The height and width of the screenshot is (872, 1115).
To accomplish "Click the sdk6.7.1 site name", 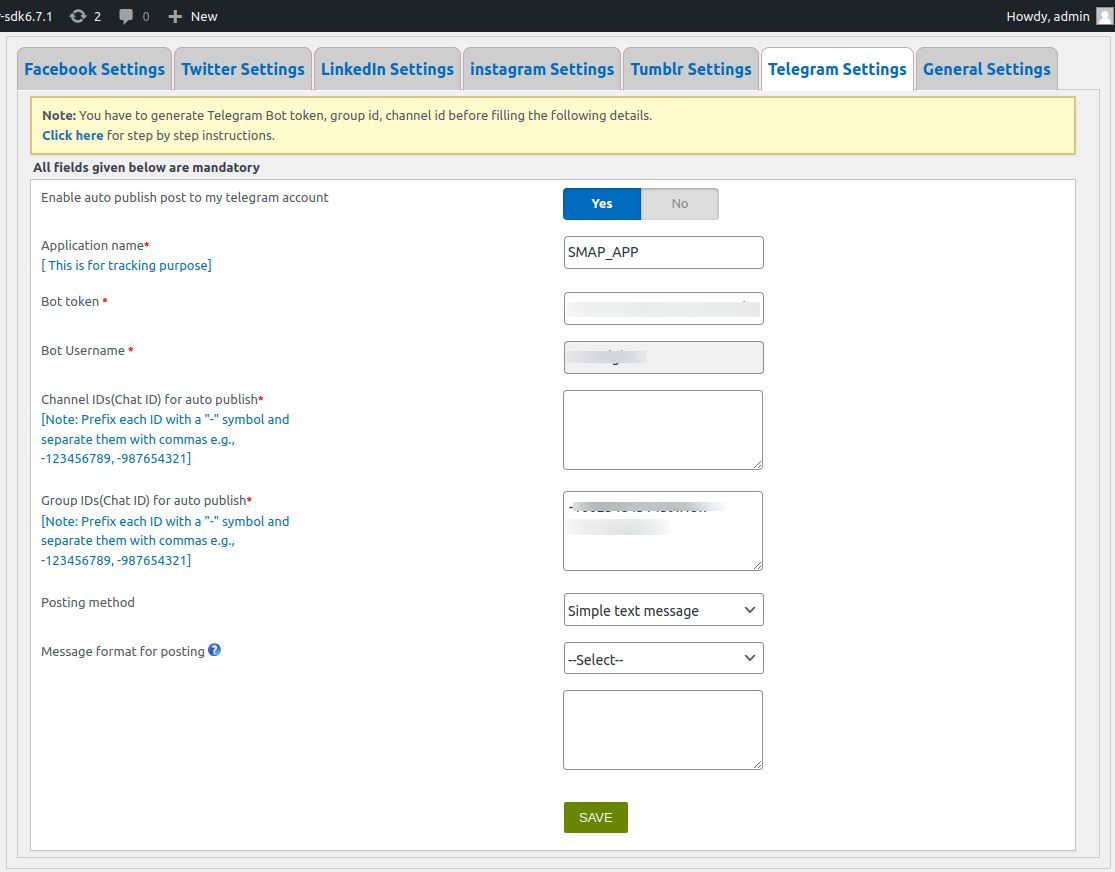I will 26,16.
